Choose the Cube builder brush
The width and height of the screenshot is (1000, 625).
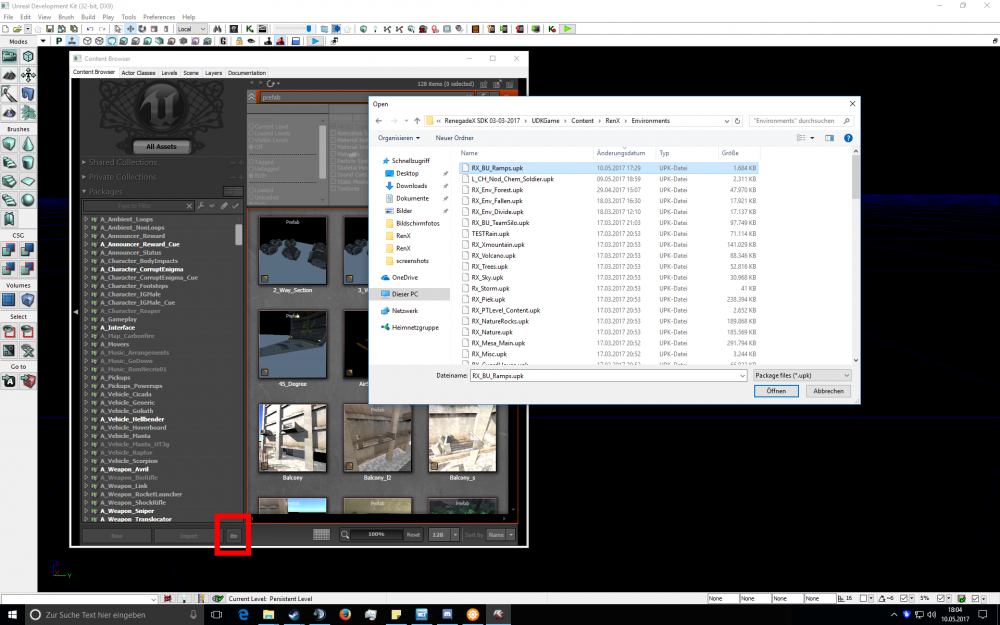tap(9, 144)
